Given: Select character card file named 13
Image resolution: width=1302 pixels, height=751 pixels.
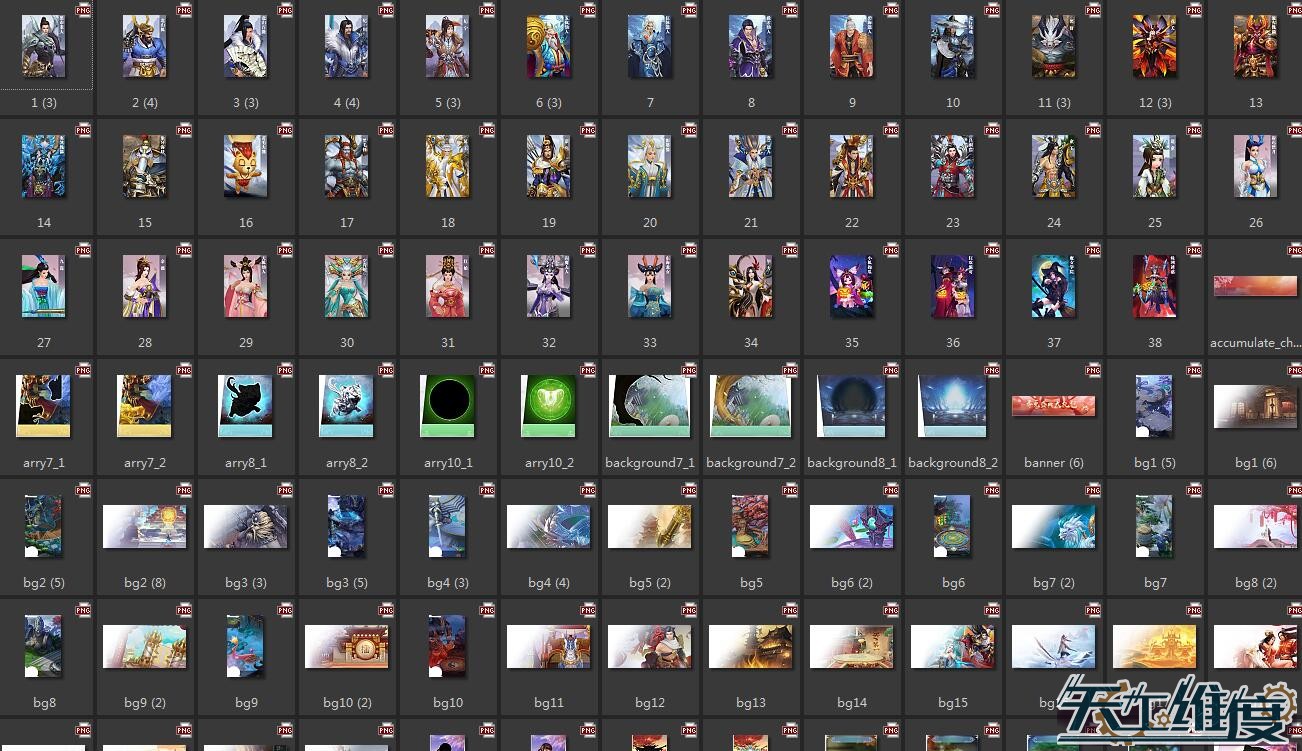Looking at the screenshot, I should pyautogui.click(x=1255, y=47).
